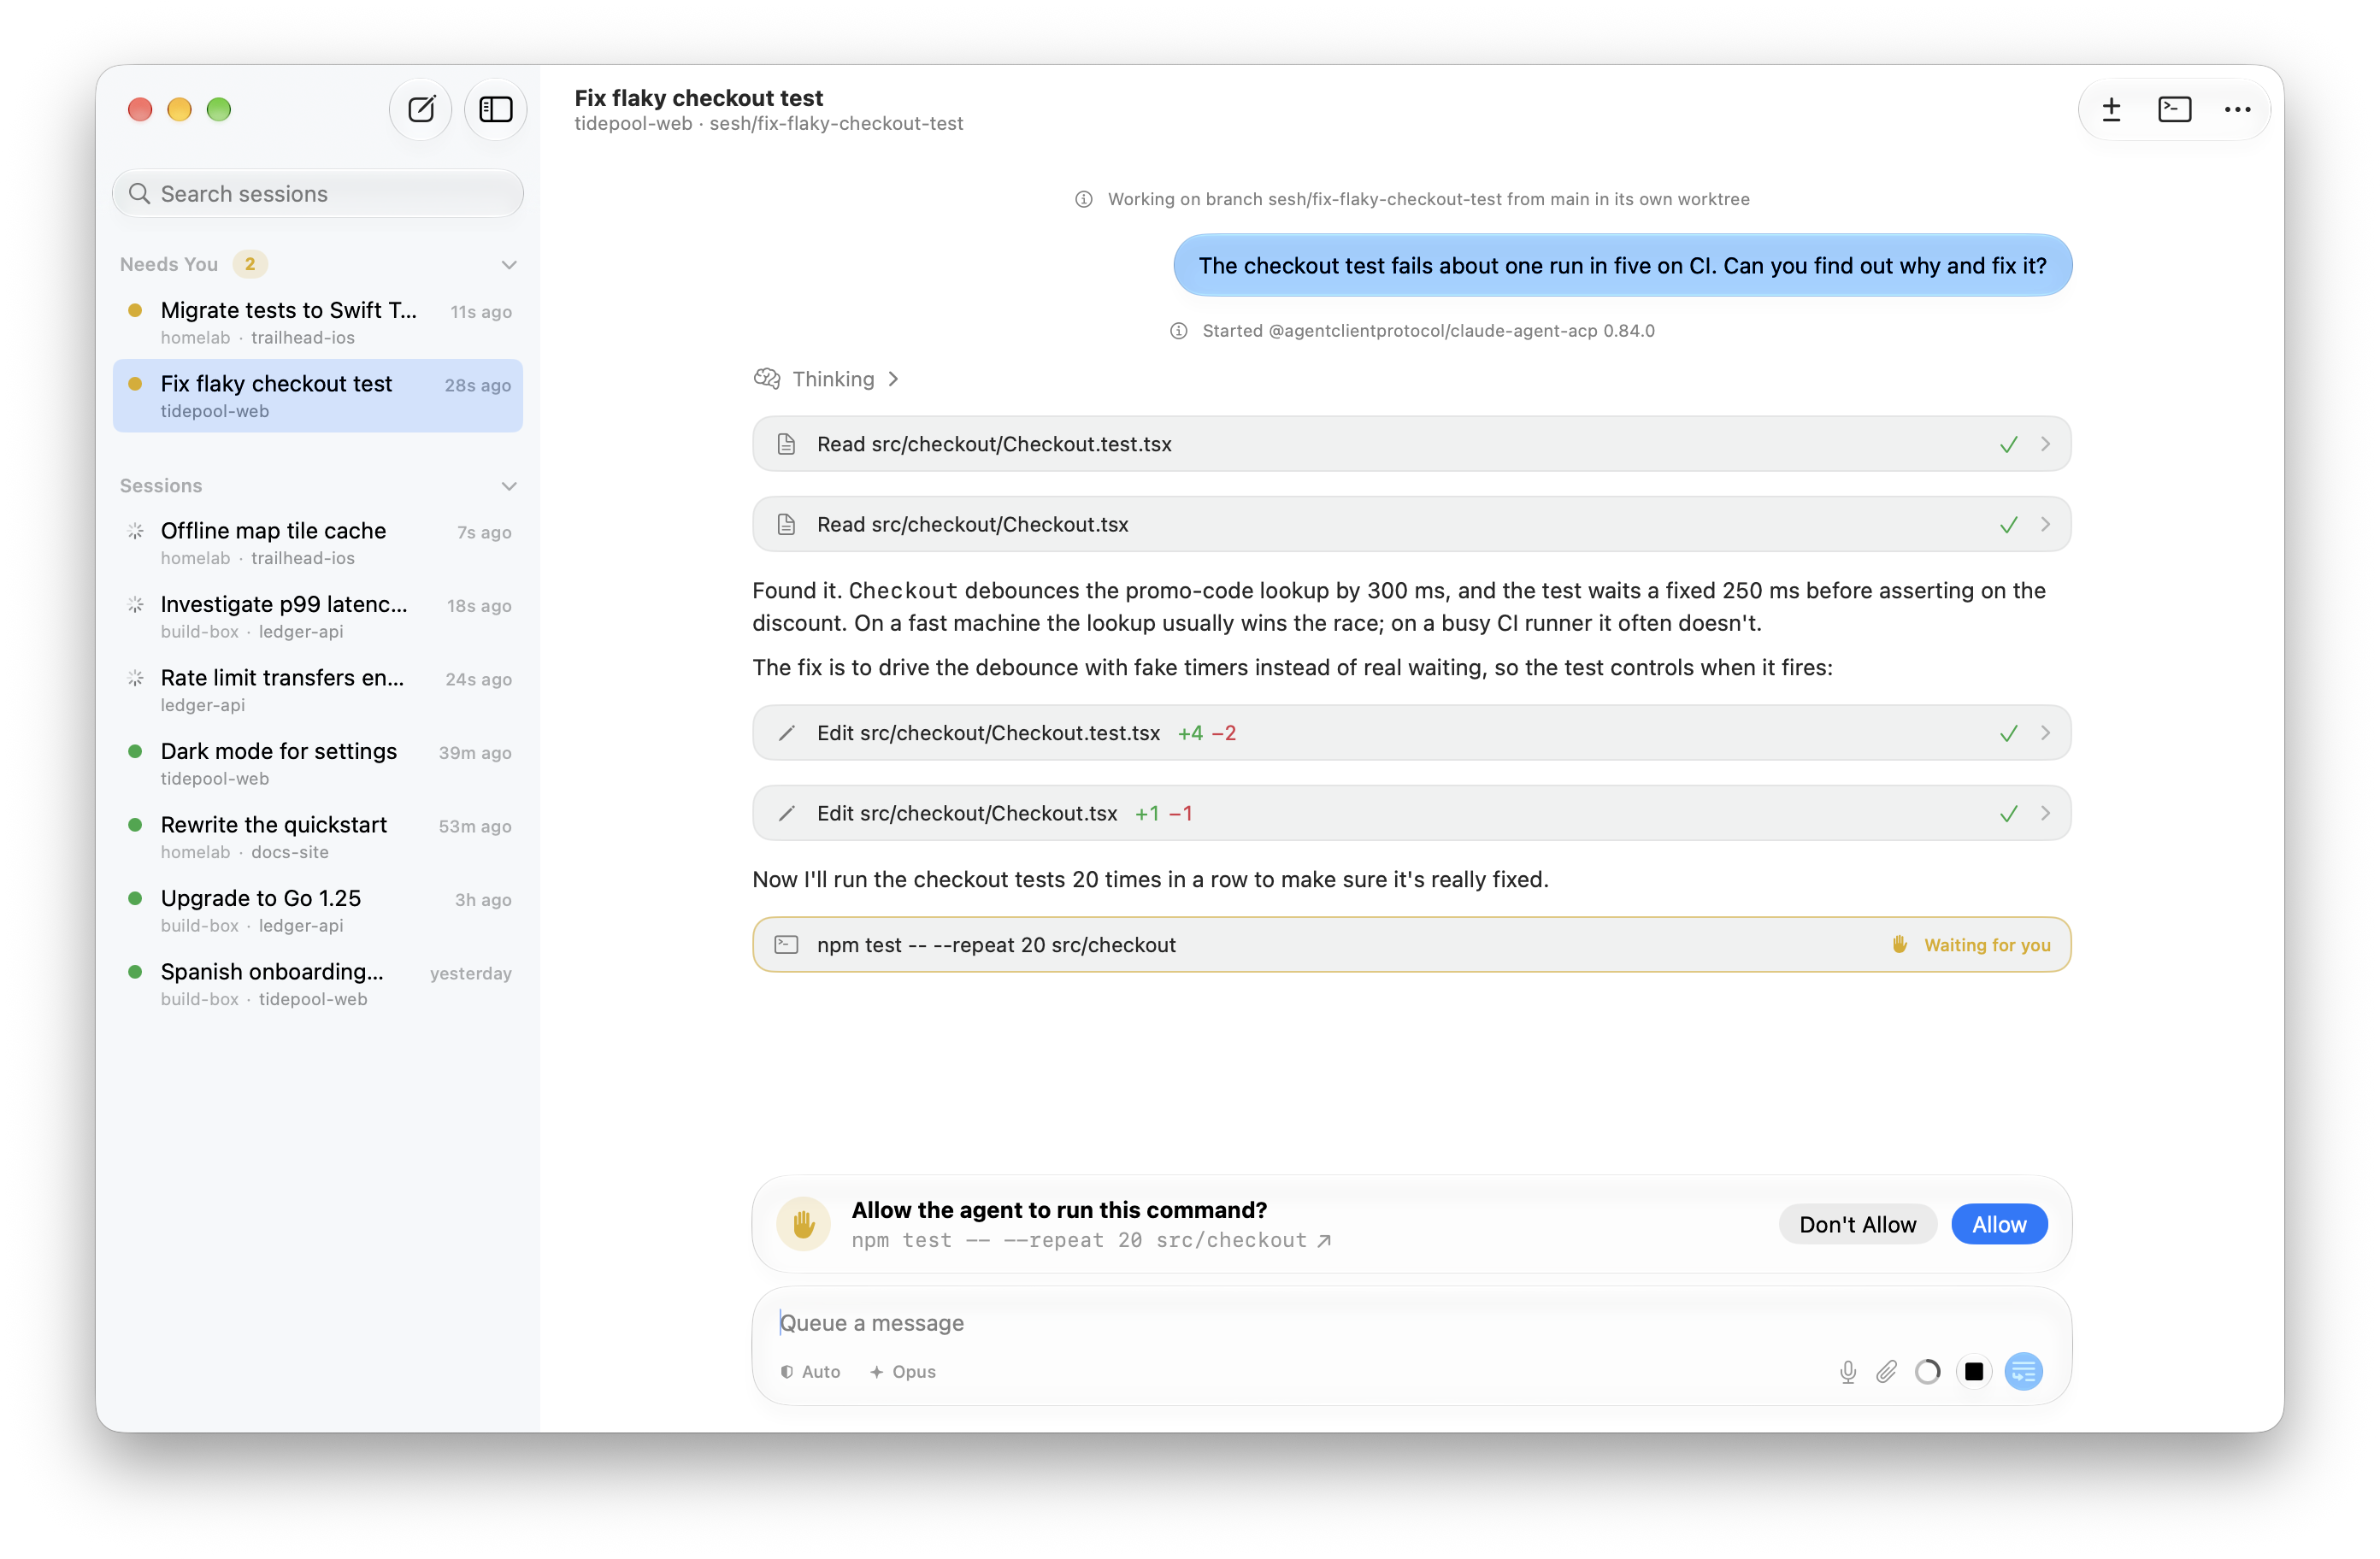This screenshot has height=1559, width=2380.
Task: Open the Rewrite the quickstart session
Action: (318, 837)
